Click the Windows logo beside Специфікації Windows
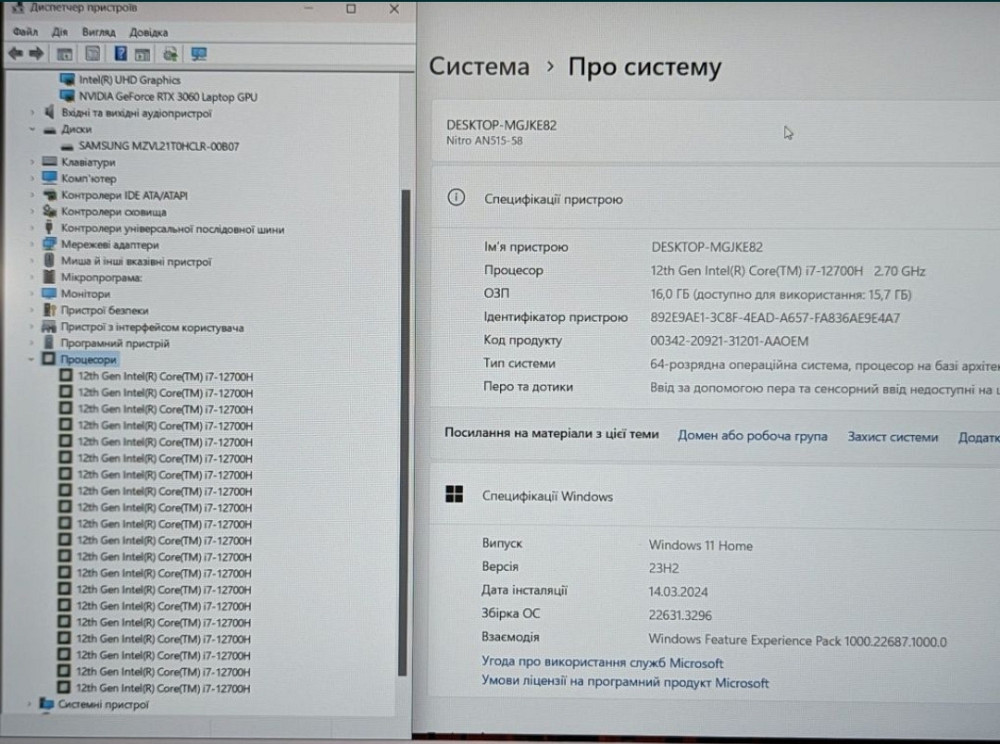This screenshot has width=1000, height=744. (454, 495)
